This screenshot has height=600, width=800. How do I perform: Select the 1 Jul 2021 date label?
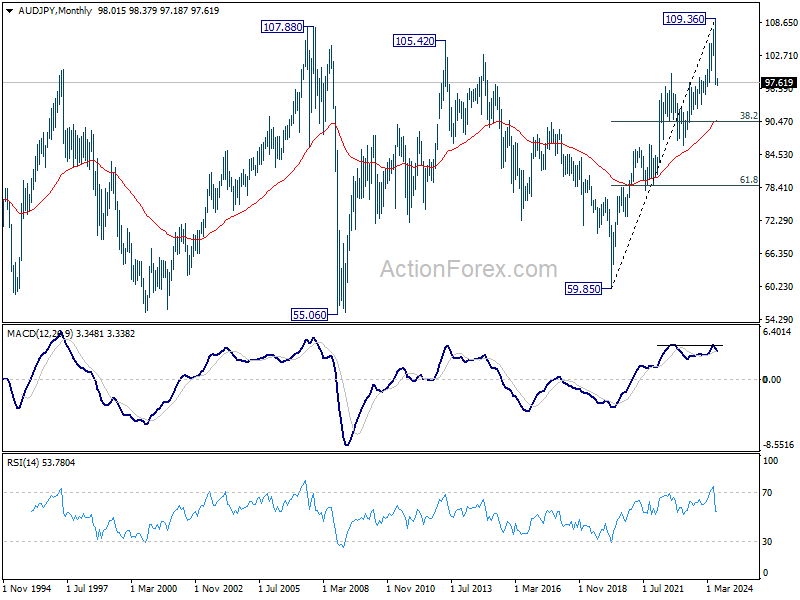click(663, 588)
